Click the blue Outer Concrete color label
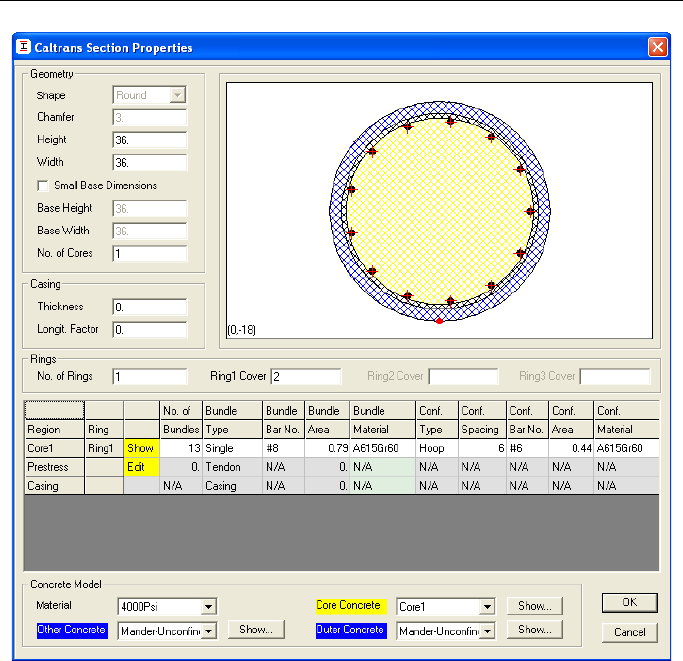The height and width of the screenshot is (661, 683). [350, 630]
